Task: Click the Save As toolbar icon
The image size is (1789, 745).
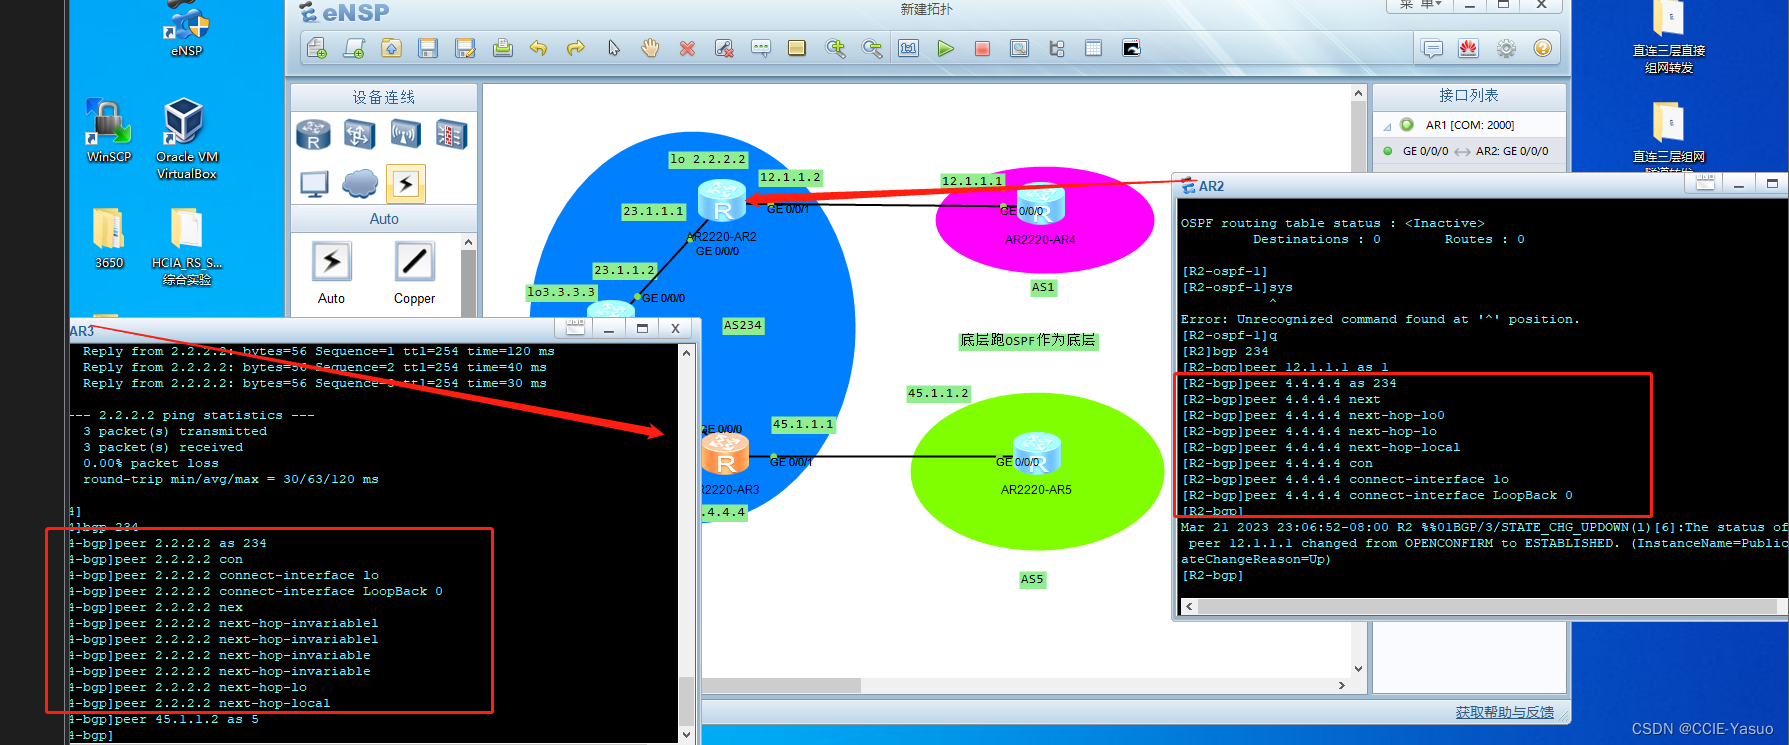Action: click(x=465, y=48)
